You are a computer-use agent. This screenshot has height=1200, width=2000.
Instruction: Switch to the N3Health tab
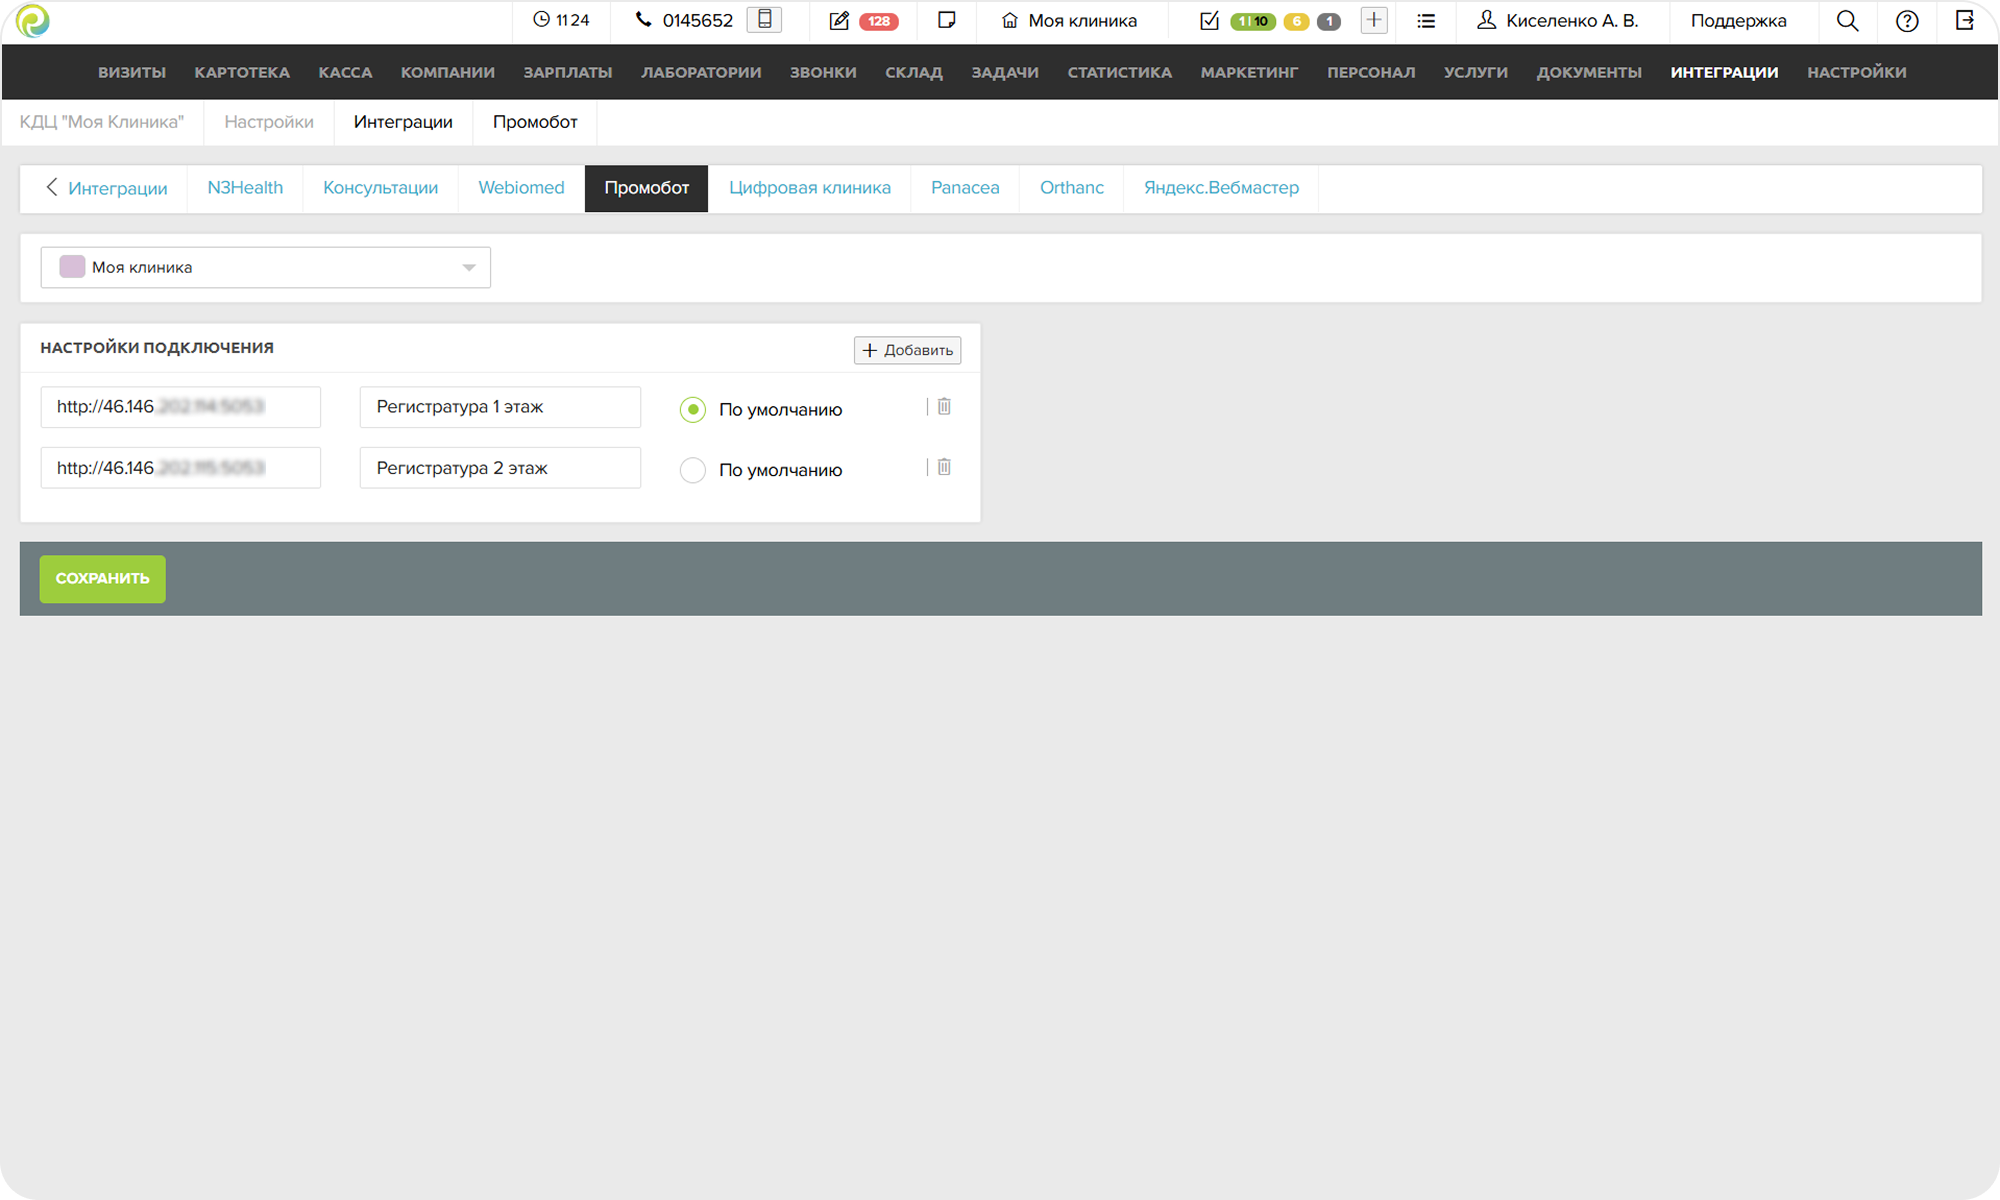[x=245, y=188]
